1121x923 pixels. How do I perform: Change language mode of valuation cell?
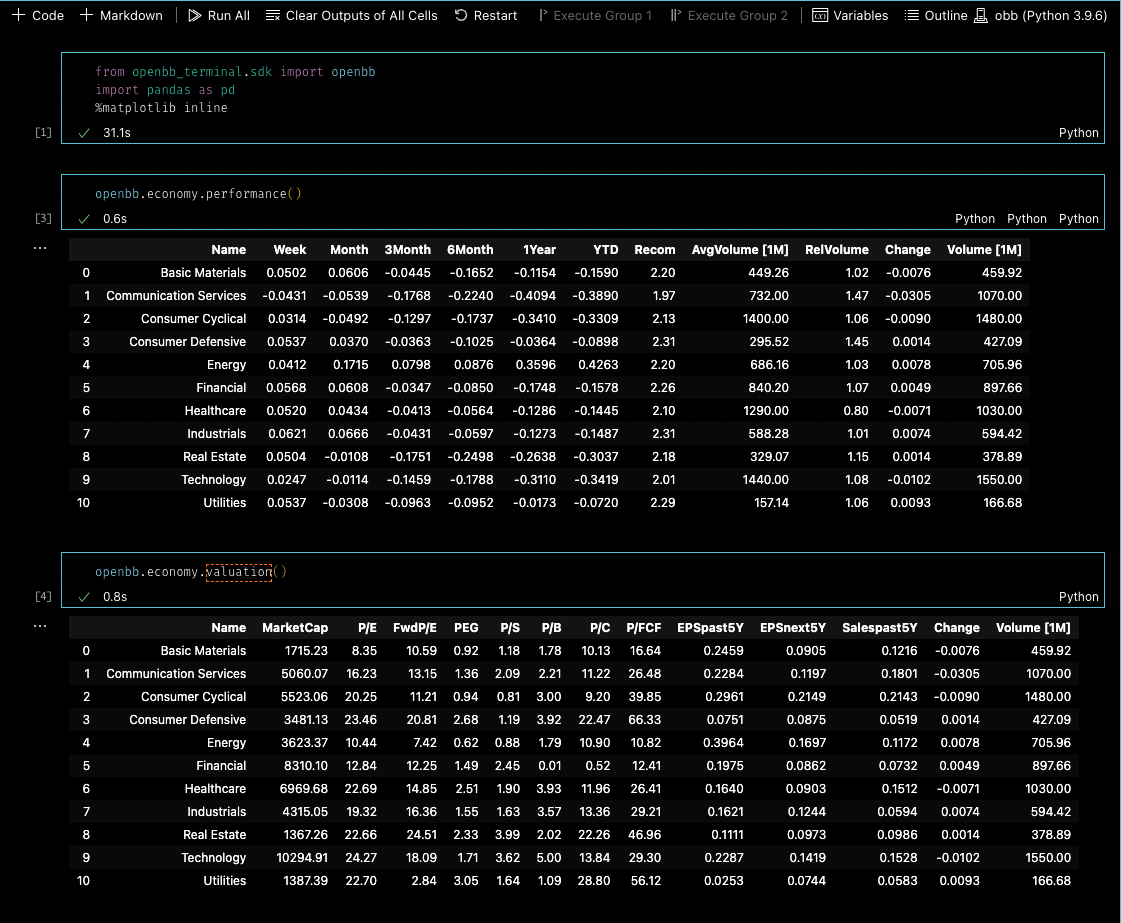pos(1078,596)
